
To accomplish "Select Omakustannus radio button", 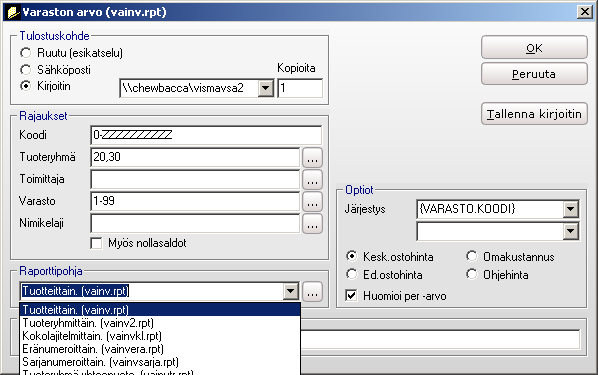I will (x=472, y=256).
